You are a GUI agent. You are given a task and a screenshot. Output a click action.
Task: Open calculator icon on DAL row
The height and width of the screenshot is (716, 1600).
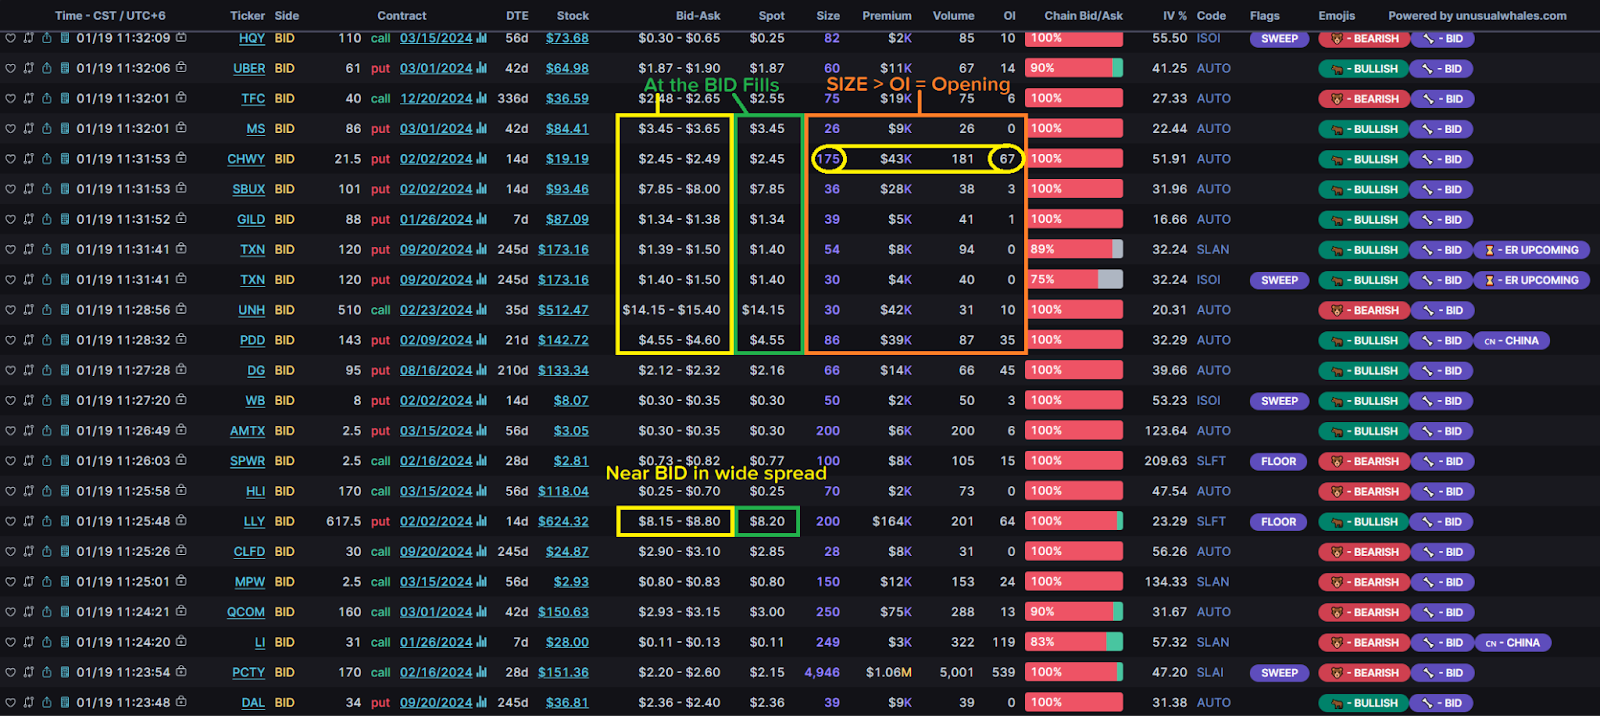pos(64,702)
